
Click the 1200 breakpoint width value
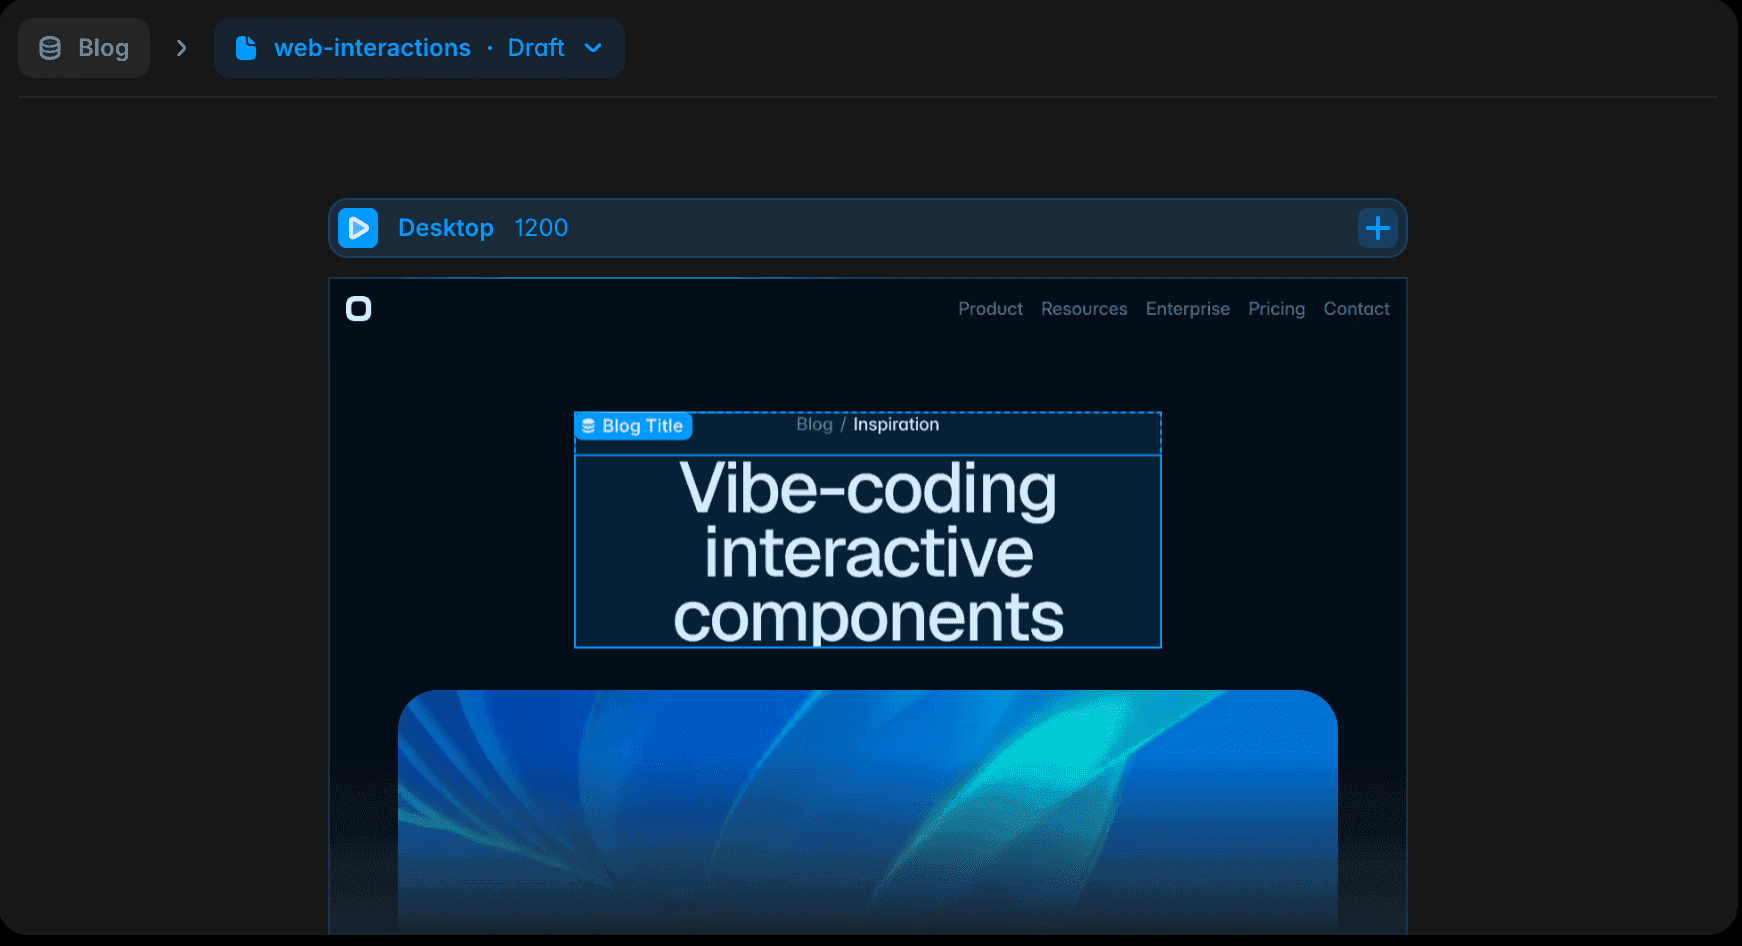tap(541, 228)
